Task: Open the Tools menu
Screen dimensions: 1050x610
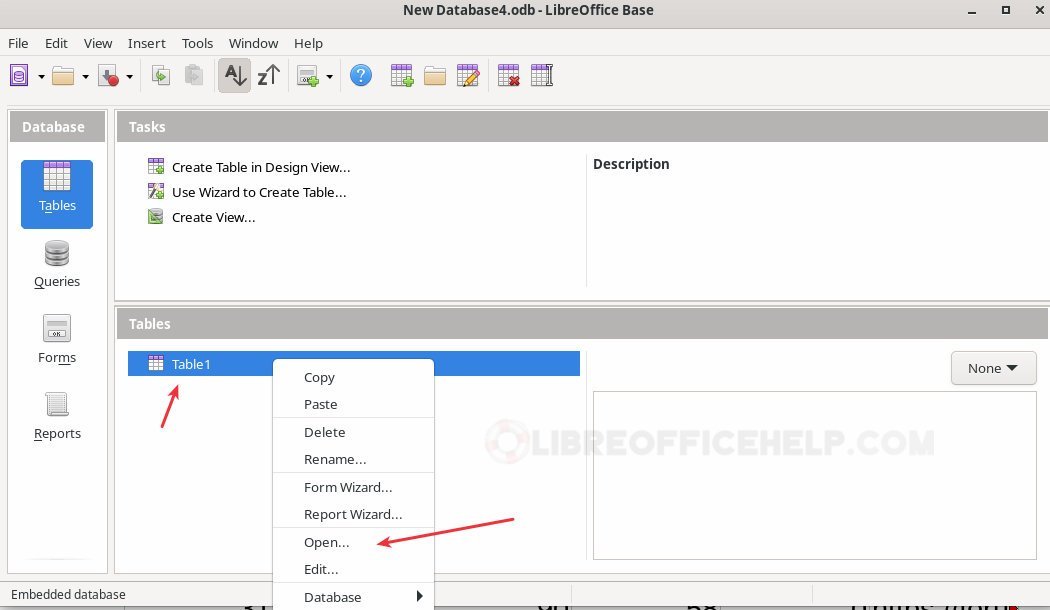Action: pyautogui.click(x=197, y=43)
